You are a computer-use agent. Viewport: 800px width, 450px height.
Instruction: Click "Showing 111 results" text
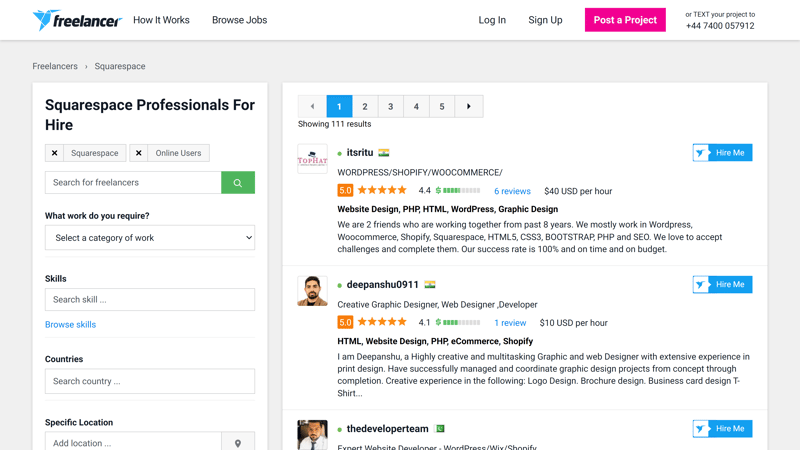click(335, 124)
